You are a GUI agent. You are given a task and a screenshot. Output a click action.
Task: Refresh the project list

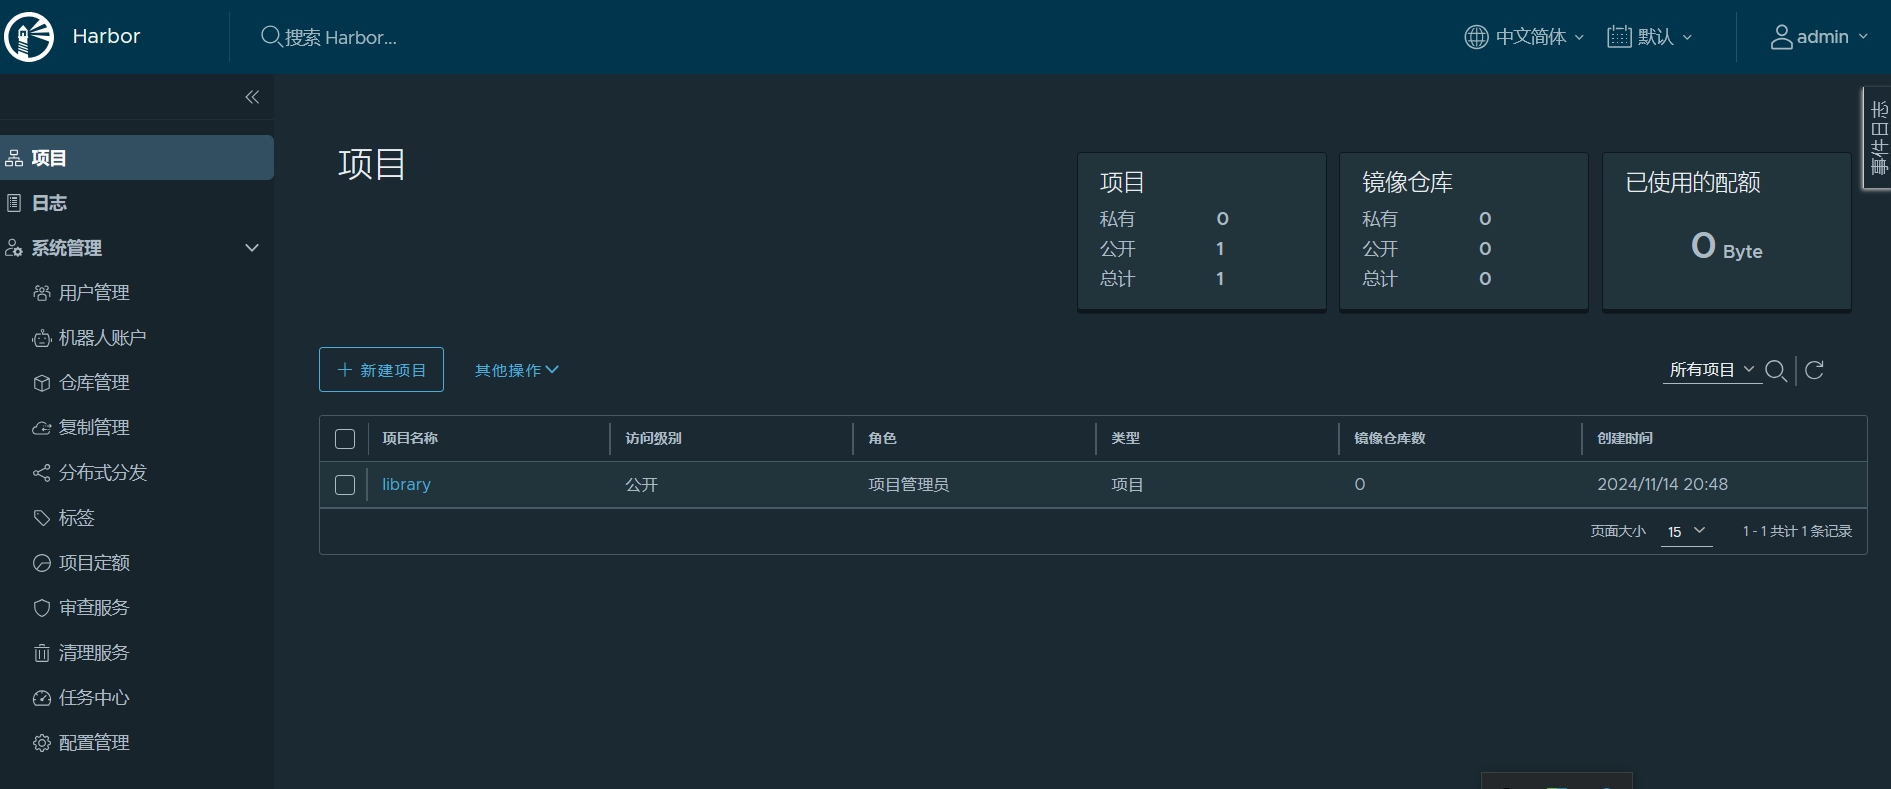pyautogui.click(x=1814, y=371)
